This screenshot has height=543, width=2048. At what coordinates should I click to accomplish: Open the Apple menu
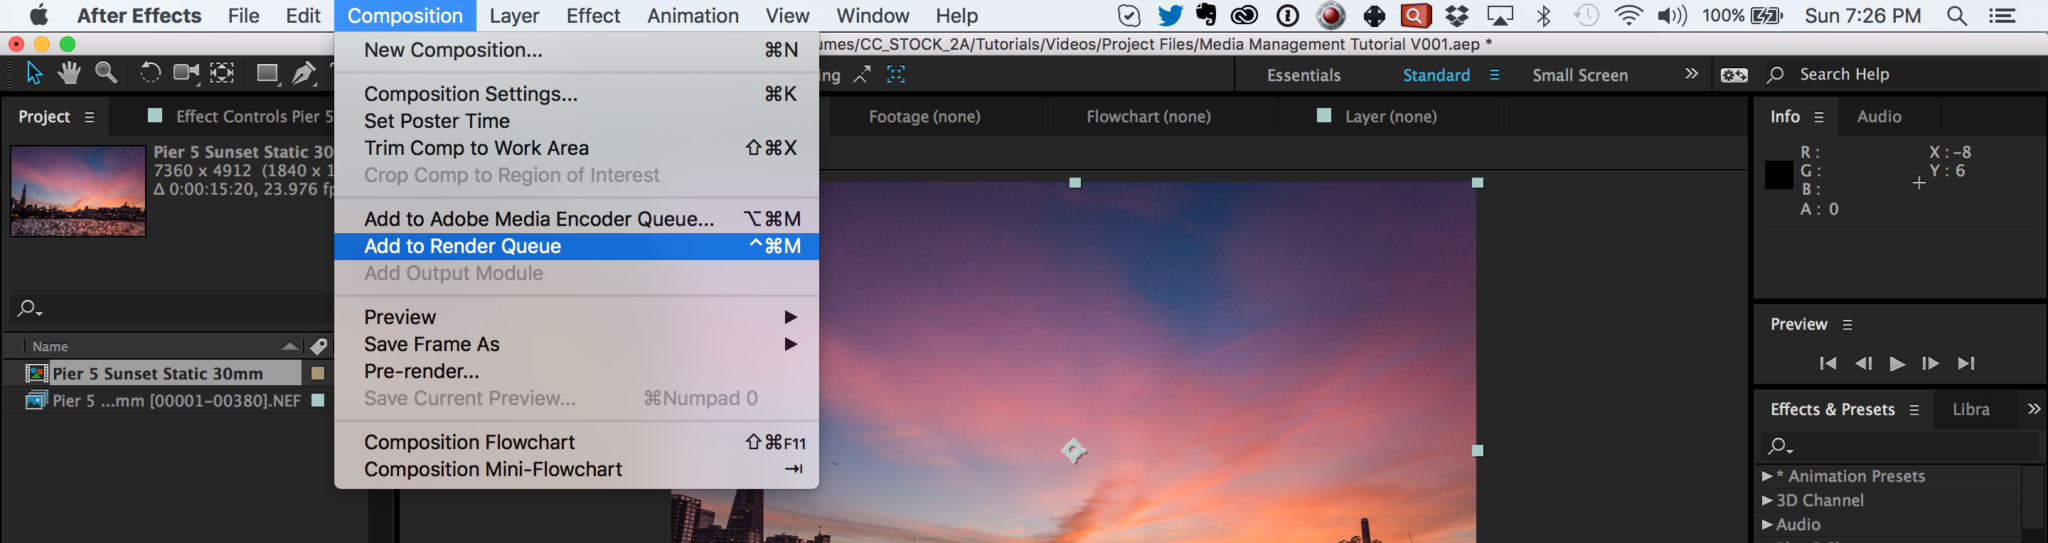pyautogui.click(x=38, y=15)
